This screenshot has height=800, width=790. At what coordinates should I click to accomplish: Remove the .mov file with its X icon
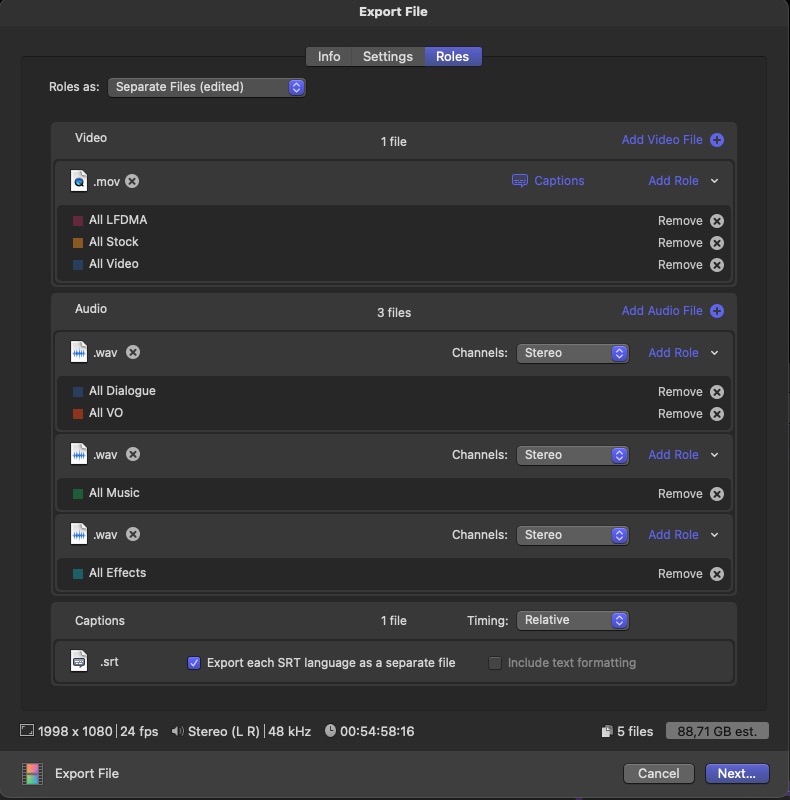coord(132,181)
